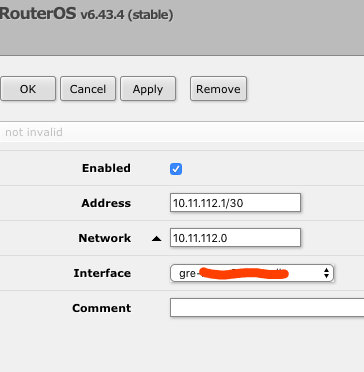Open the Interface dropdown
The image size is (364, 372).
click(x=252, y=273)
